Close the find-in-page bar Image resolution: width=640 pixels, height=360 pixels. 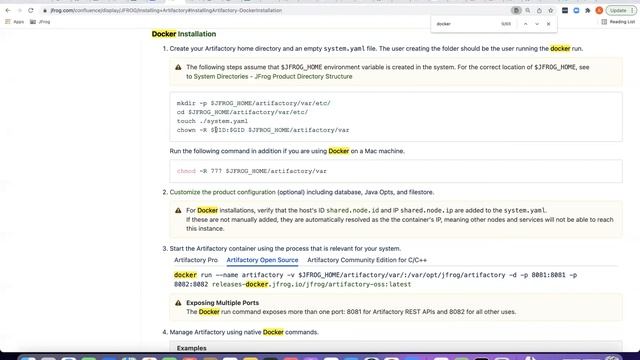[549, 24]
